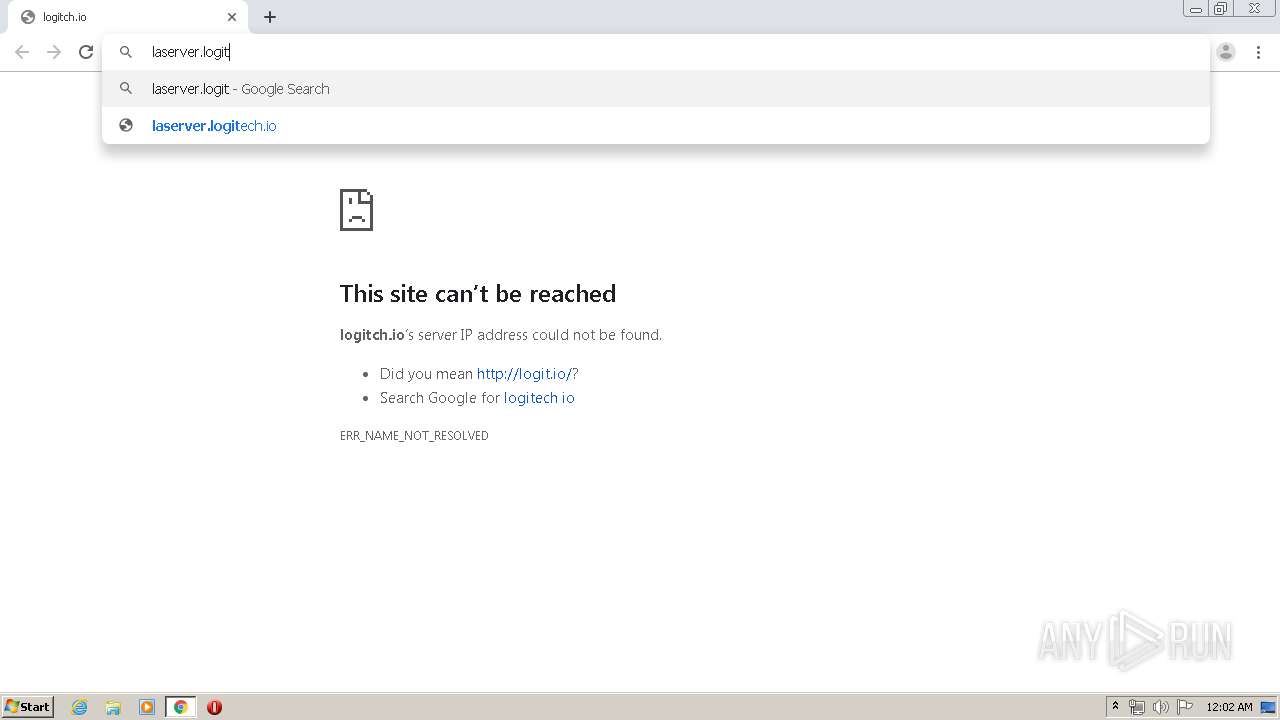Click the globe icon beside laserver.logitech.io
The width and height of the screenshot is (1280, 720).
pyautogui.click(x=126, y=126)
